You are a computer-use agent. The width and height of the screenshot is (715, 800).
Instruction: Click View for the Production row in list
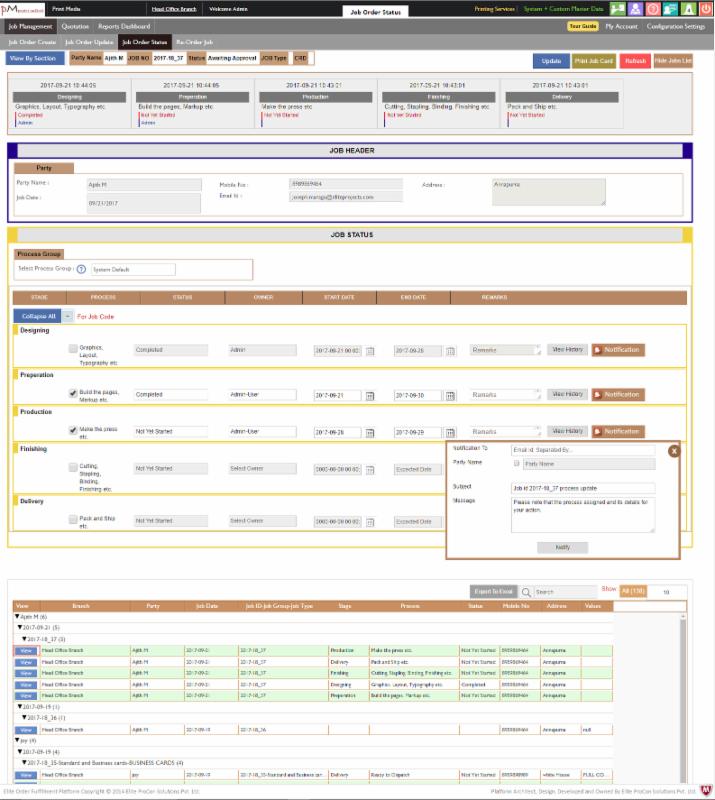pyautogui.click(x=26, y=651)
